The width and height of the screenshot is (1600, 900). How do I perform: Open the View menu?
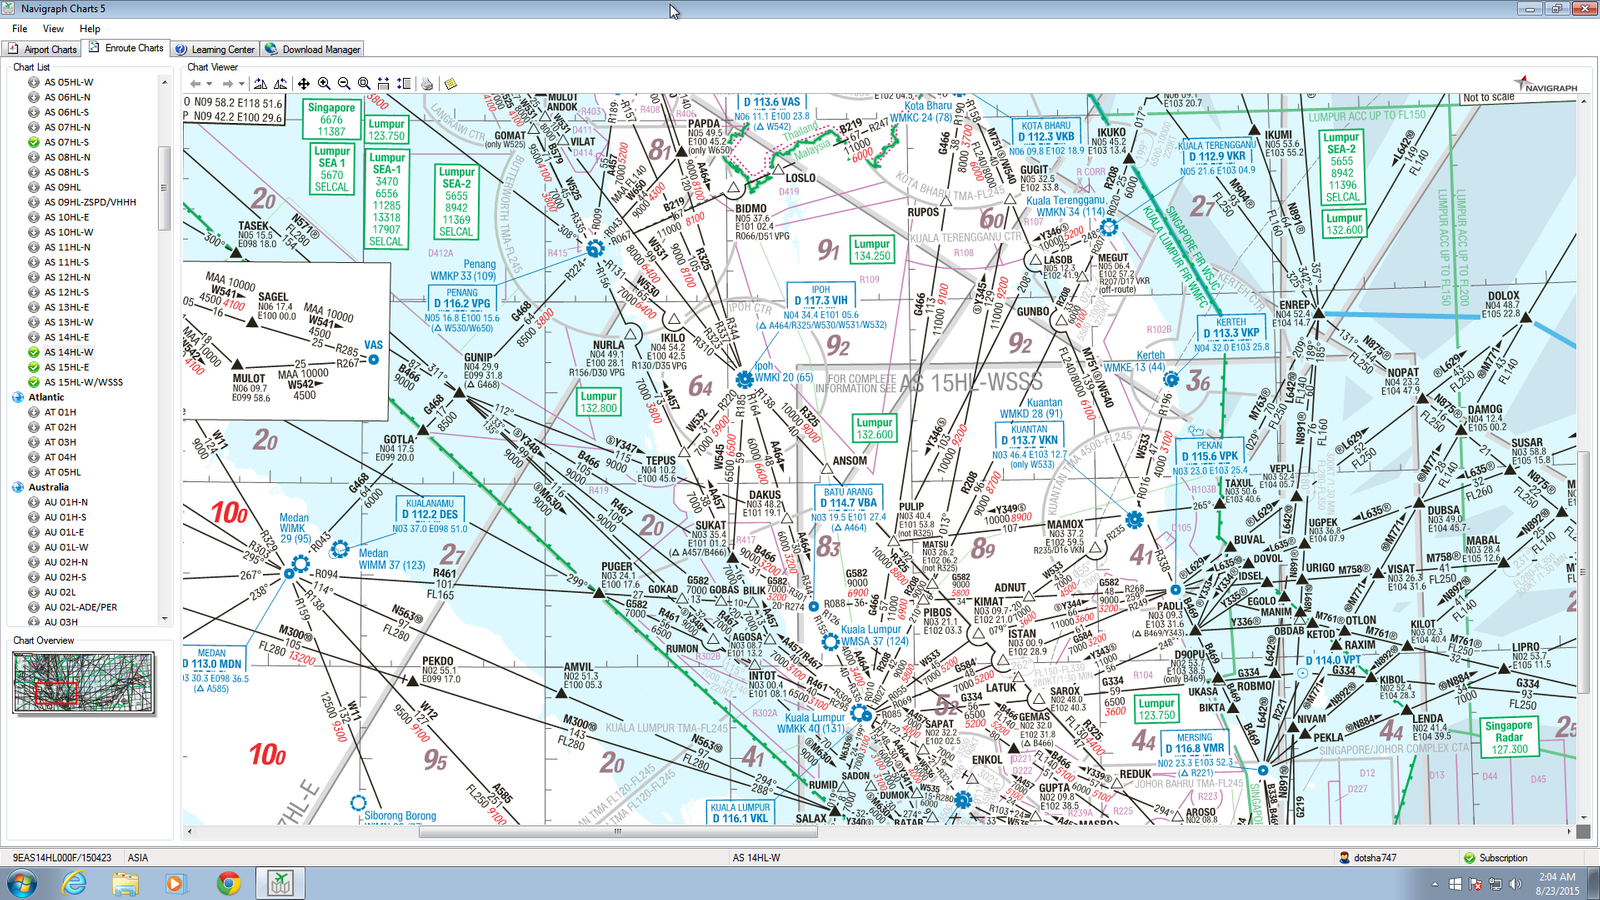(x=53, y=29)
